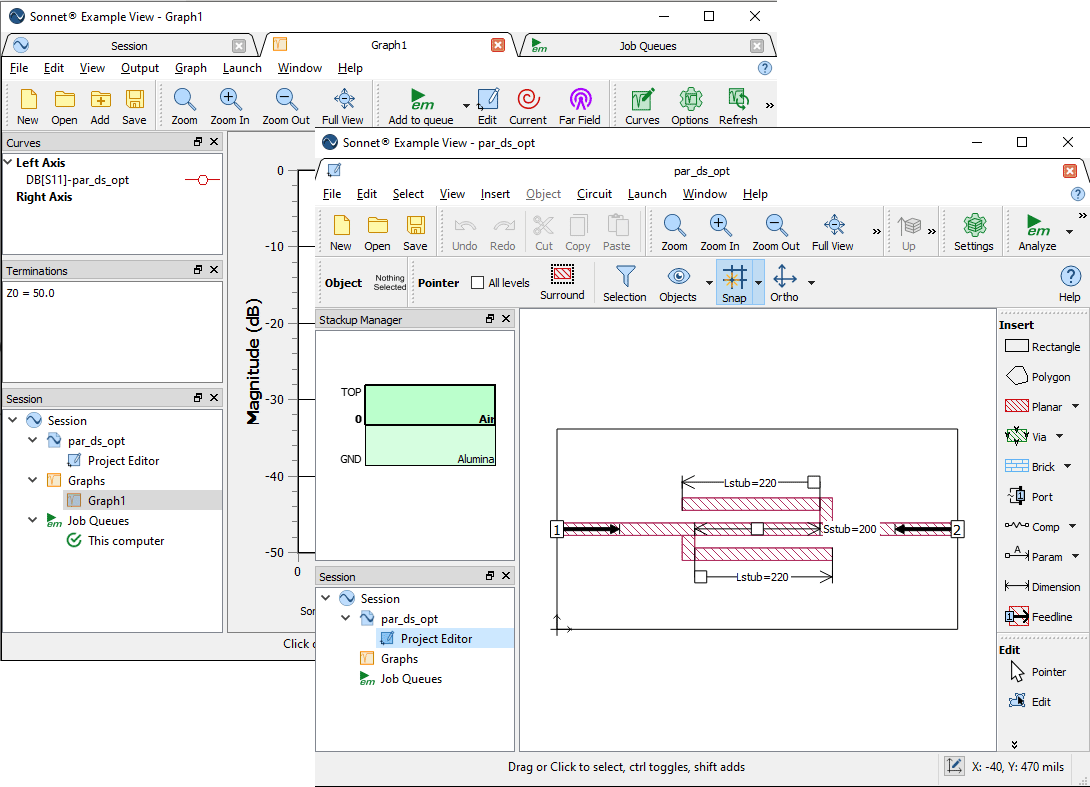Click the Help button in par_ds_opt tool bar
The image size is (1090, 787).
[1070, 283]
